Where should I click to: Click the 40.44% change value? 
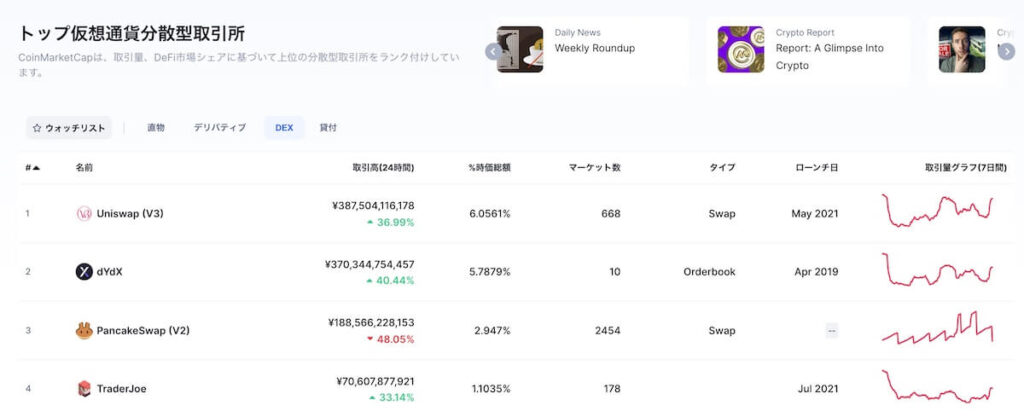(x=396, y=281)
